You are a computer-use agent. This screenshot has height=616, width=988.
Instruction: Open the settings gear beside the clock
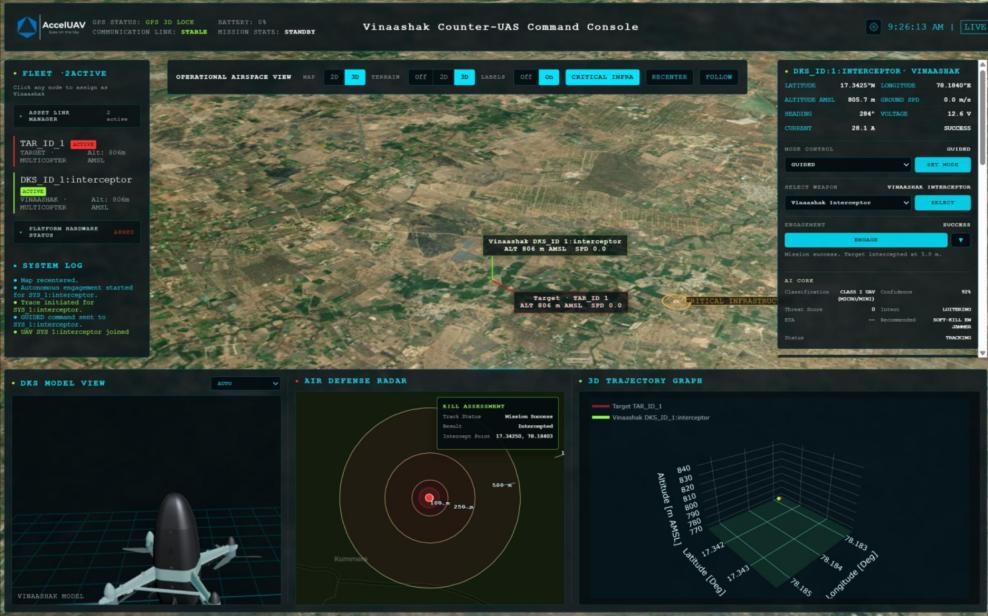coord(873,27)
